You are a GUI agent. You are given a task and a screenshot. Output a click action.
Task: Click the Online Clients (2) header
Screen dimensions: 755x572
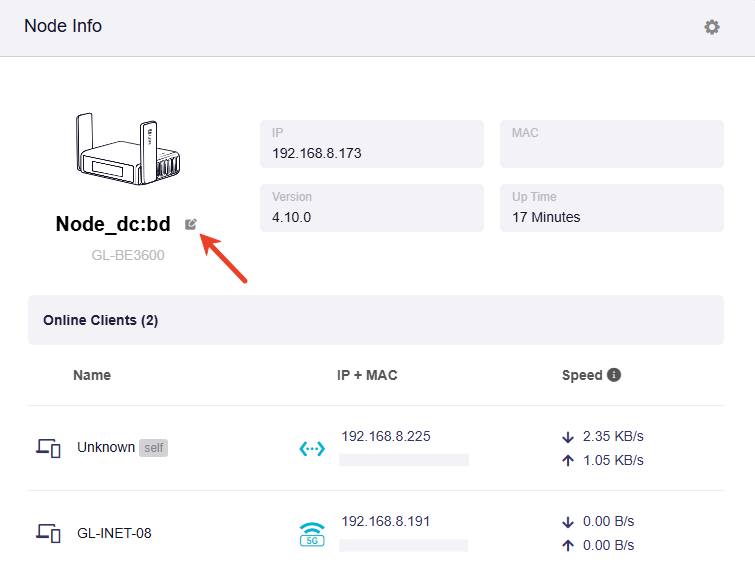click(376, 320)
